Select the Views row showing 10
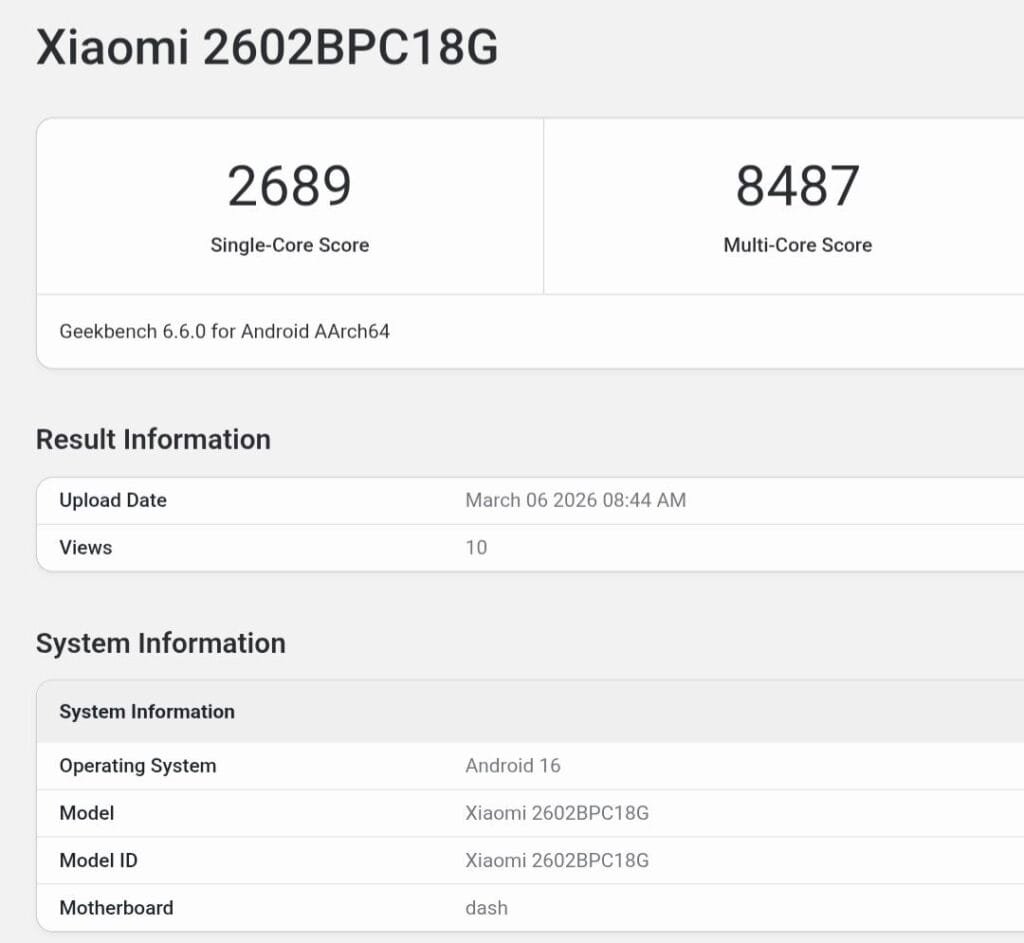Image resolution: width=1024 pixels, height=943 pixels. (86, 547)
